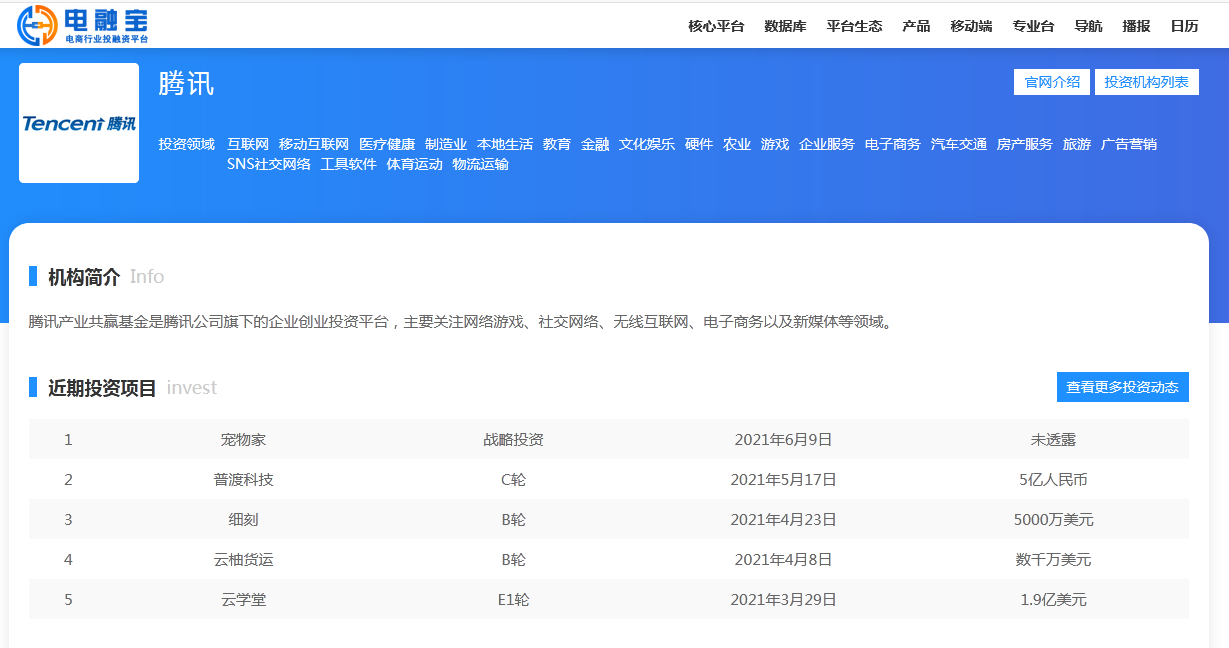Screen dimensions: 1229x648
Task: Open the Tencent 腾讯 logo thumbnail
Action: coord(79,123)
